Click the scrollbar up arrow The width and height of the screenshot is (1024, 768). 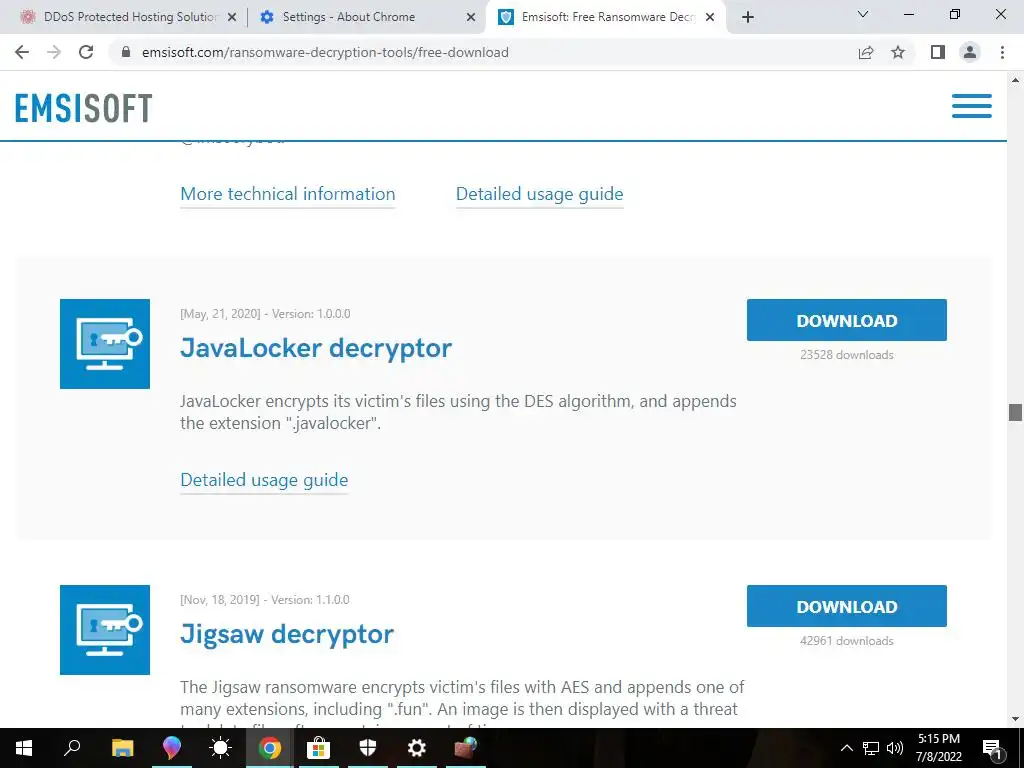[x=1015, y=80]
